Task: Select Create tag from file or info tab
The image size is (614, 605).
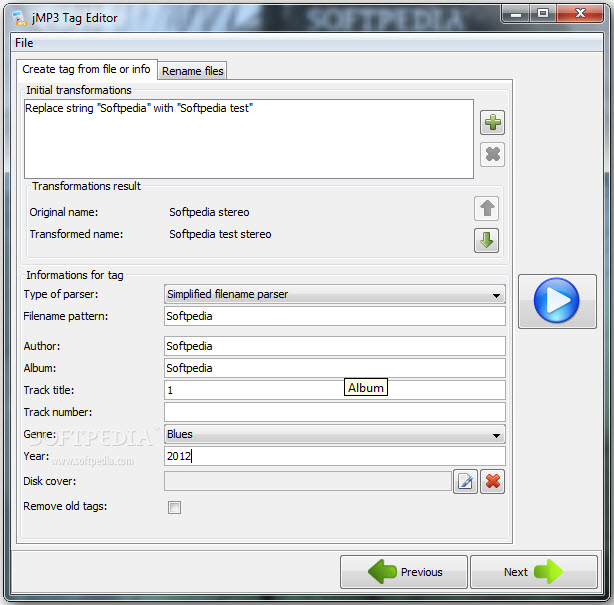Action: click(87, 69)
